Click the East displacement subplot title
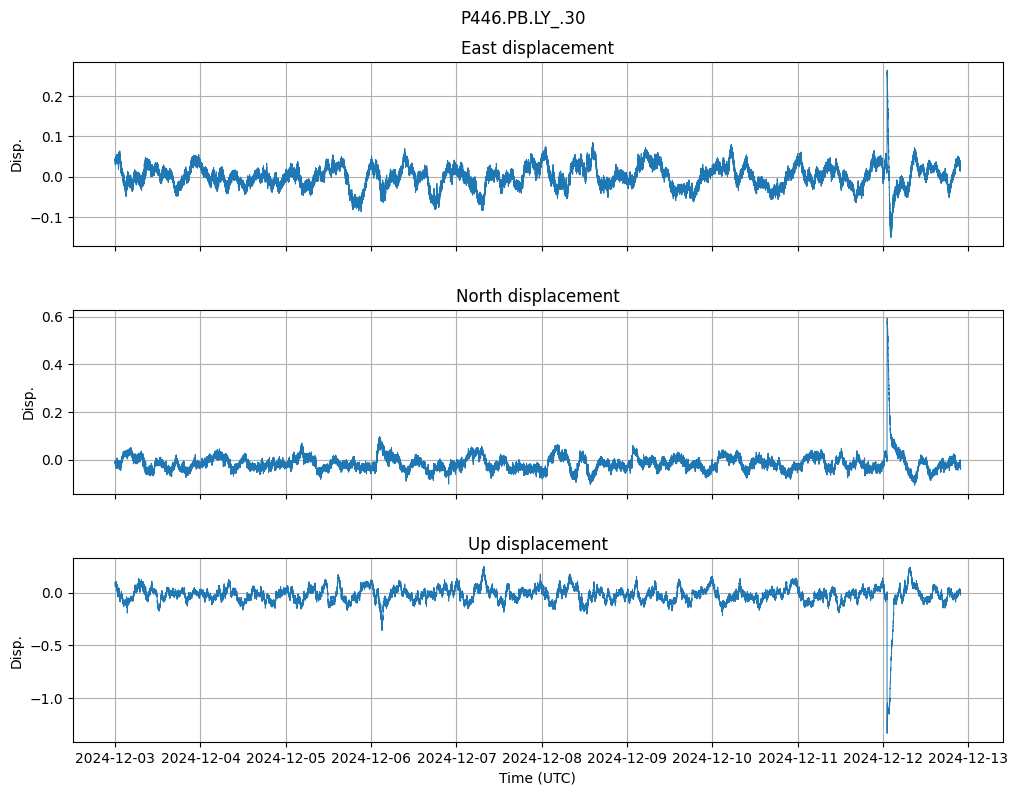1018x795 pixels. (537, 48)
